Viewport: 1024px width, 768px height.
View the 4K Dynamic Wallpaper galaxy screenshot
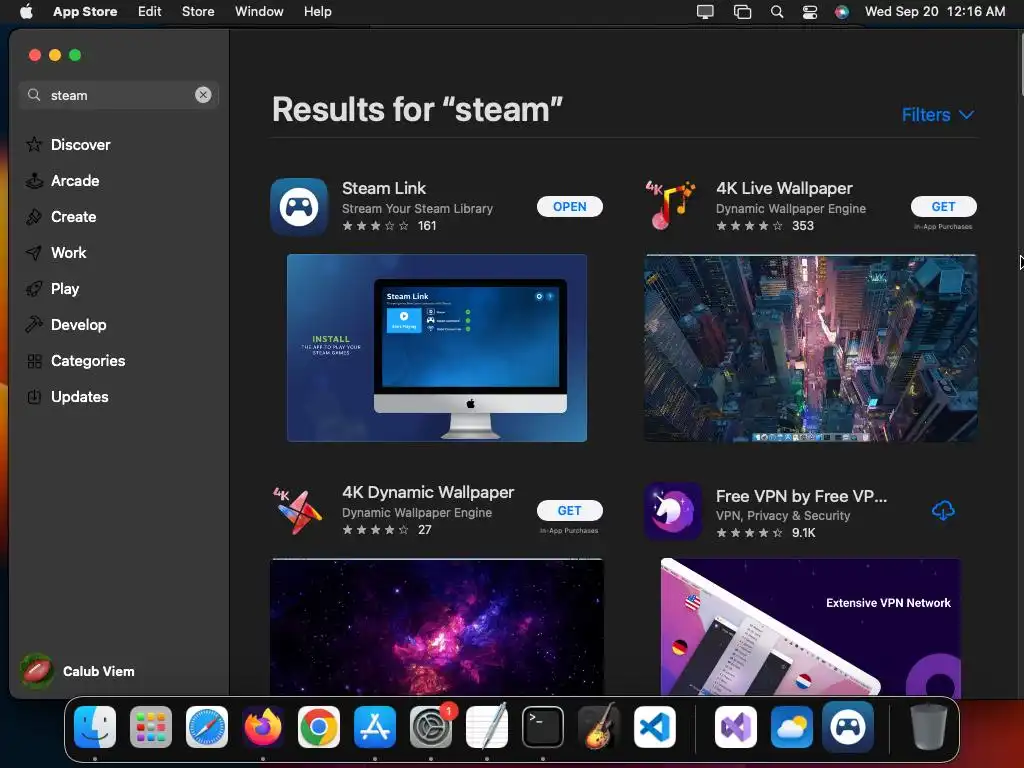tap(437, 627)
